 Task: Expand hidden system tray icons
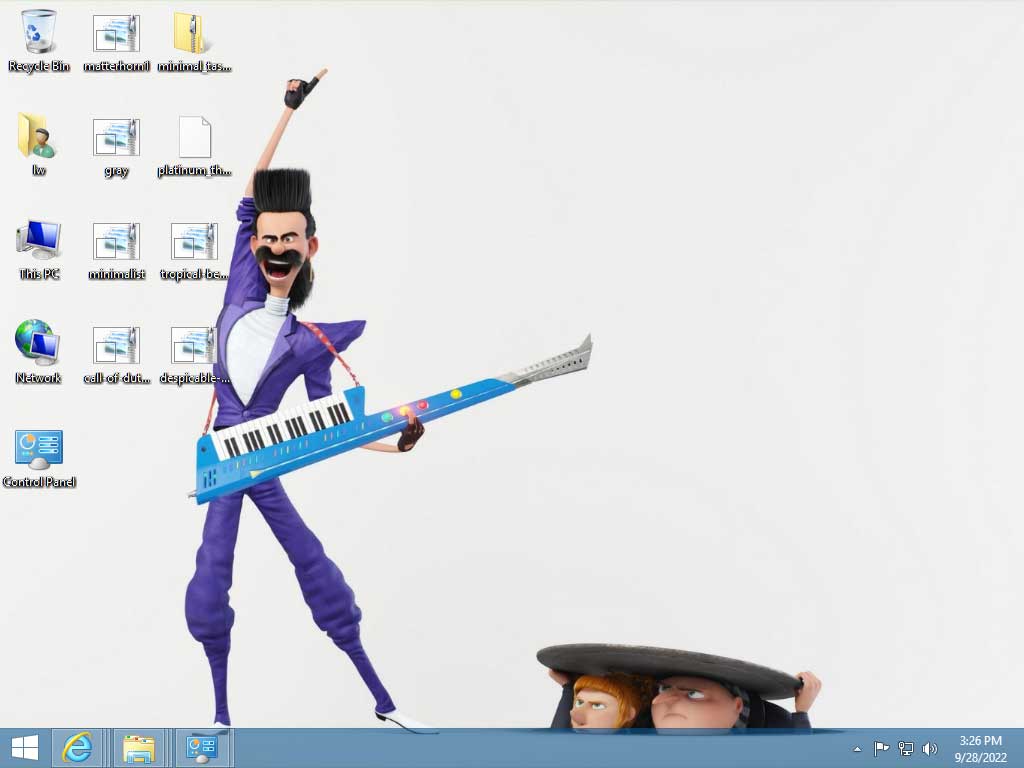tap(857, 747)
